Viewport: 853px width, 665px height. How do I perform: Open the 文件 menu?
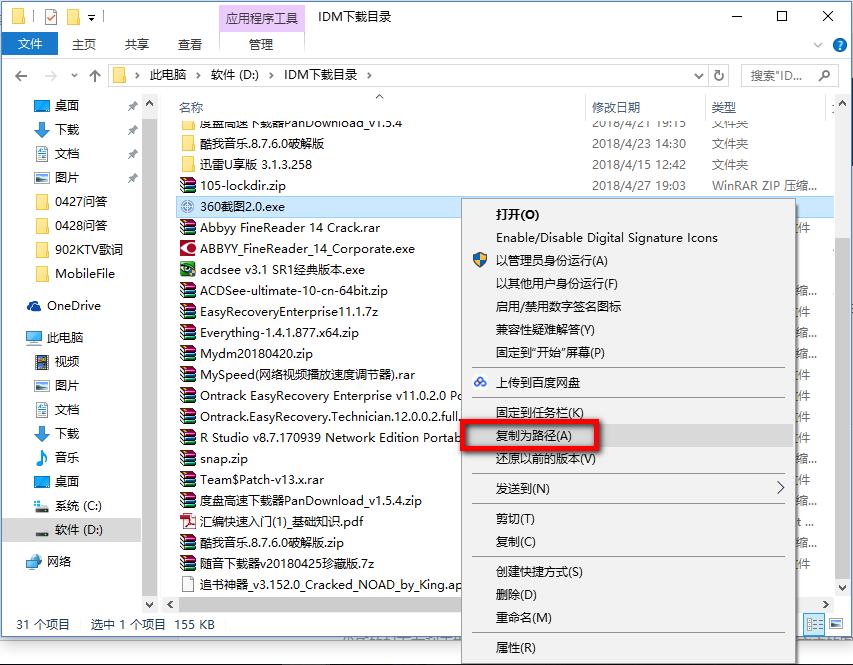click(x=29, y=44)
